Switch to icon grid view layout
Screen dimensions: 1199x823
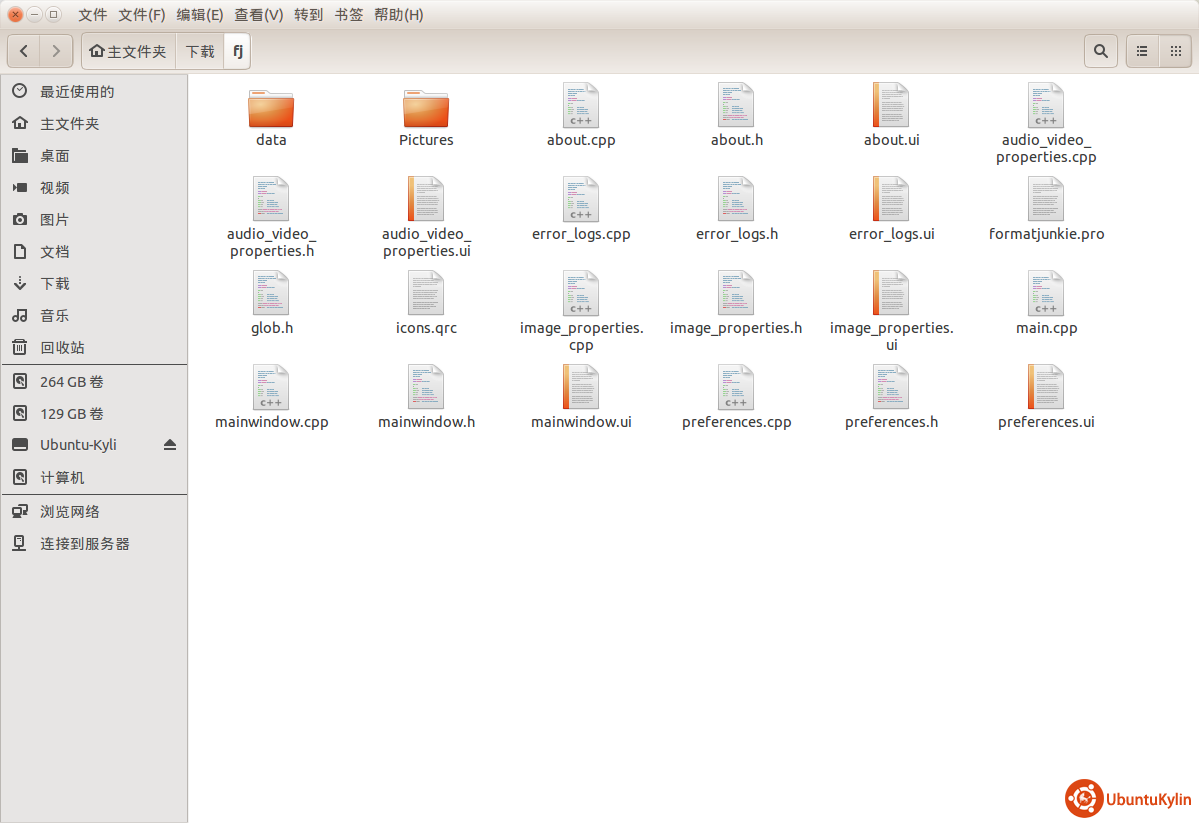(1176, 51)
